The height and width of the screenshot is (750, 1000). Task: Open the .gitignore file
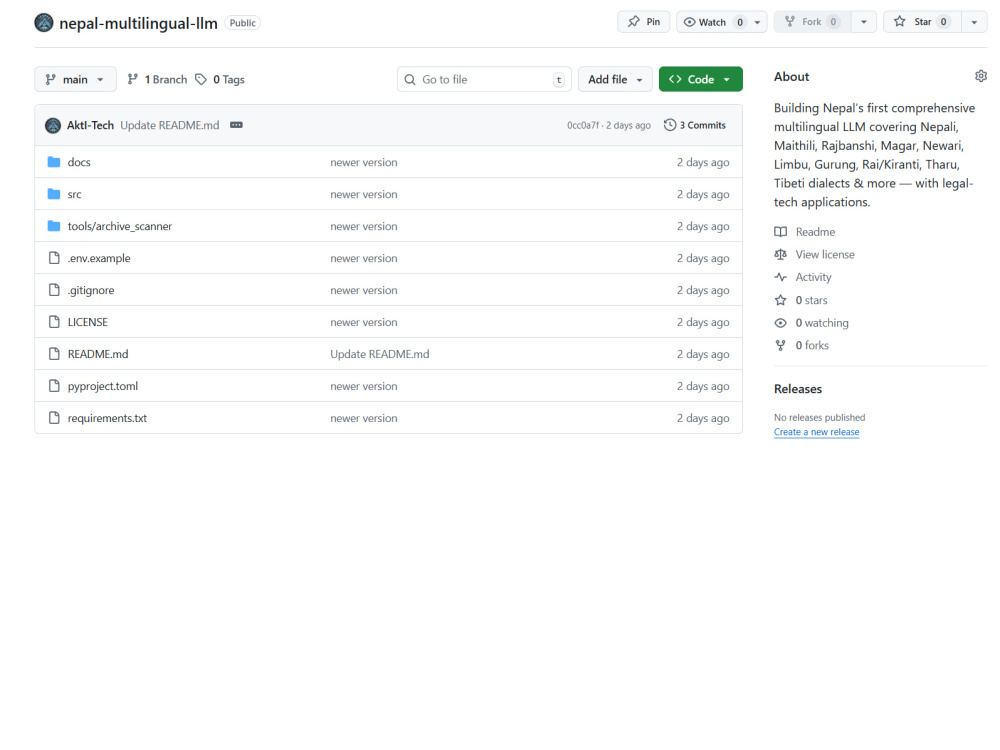click(x=91, y=290)
